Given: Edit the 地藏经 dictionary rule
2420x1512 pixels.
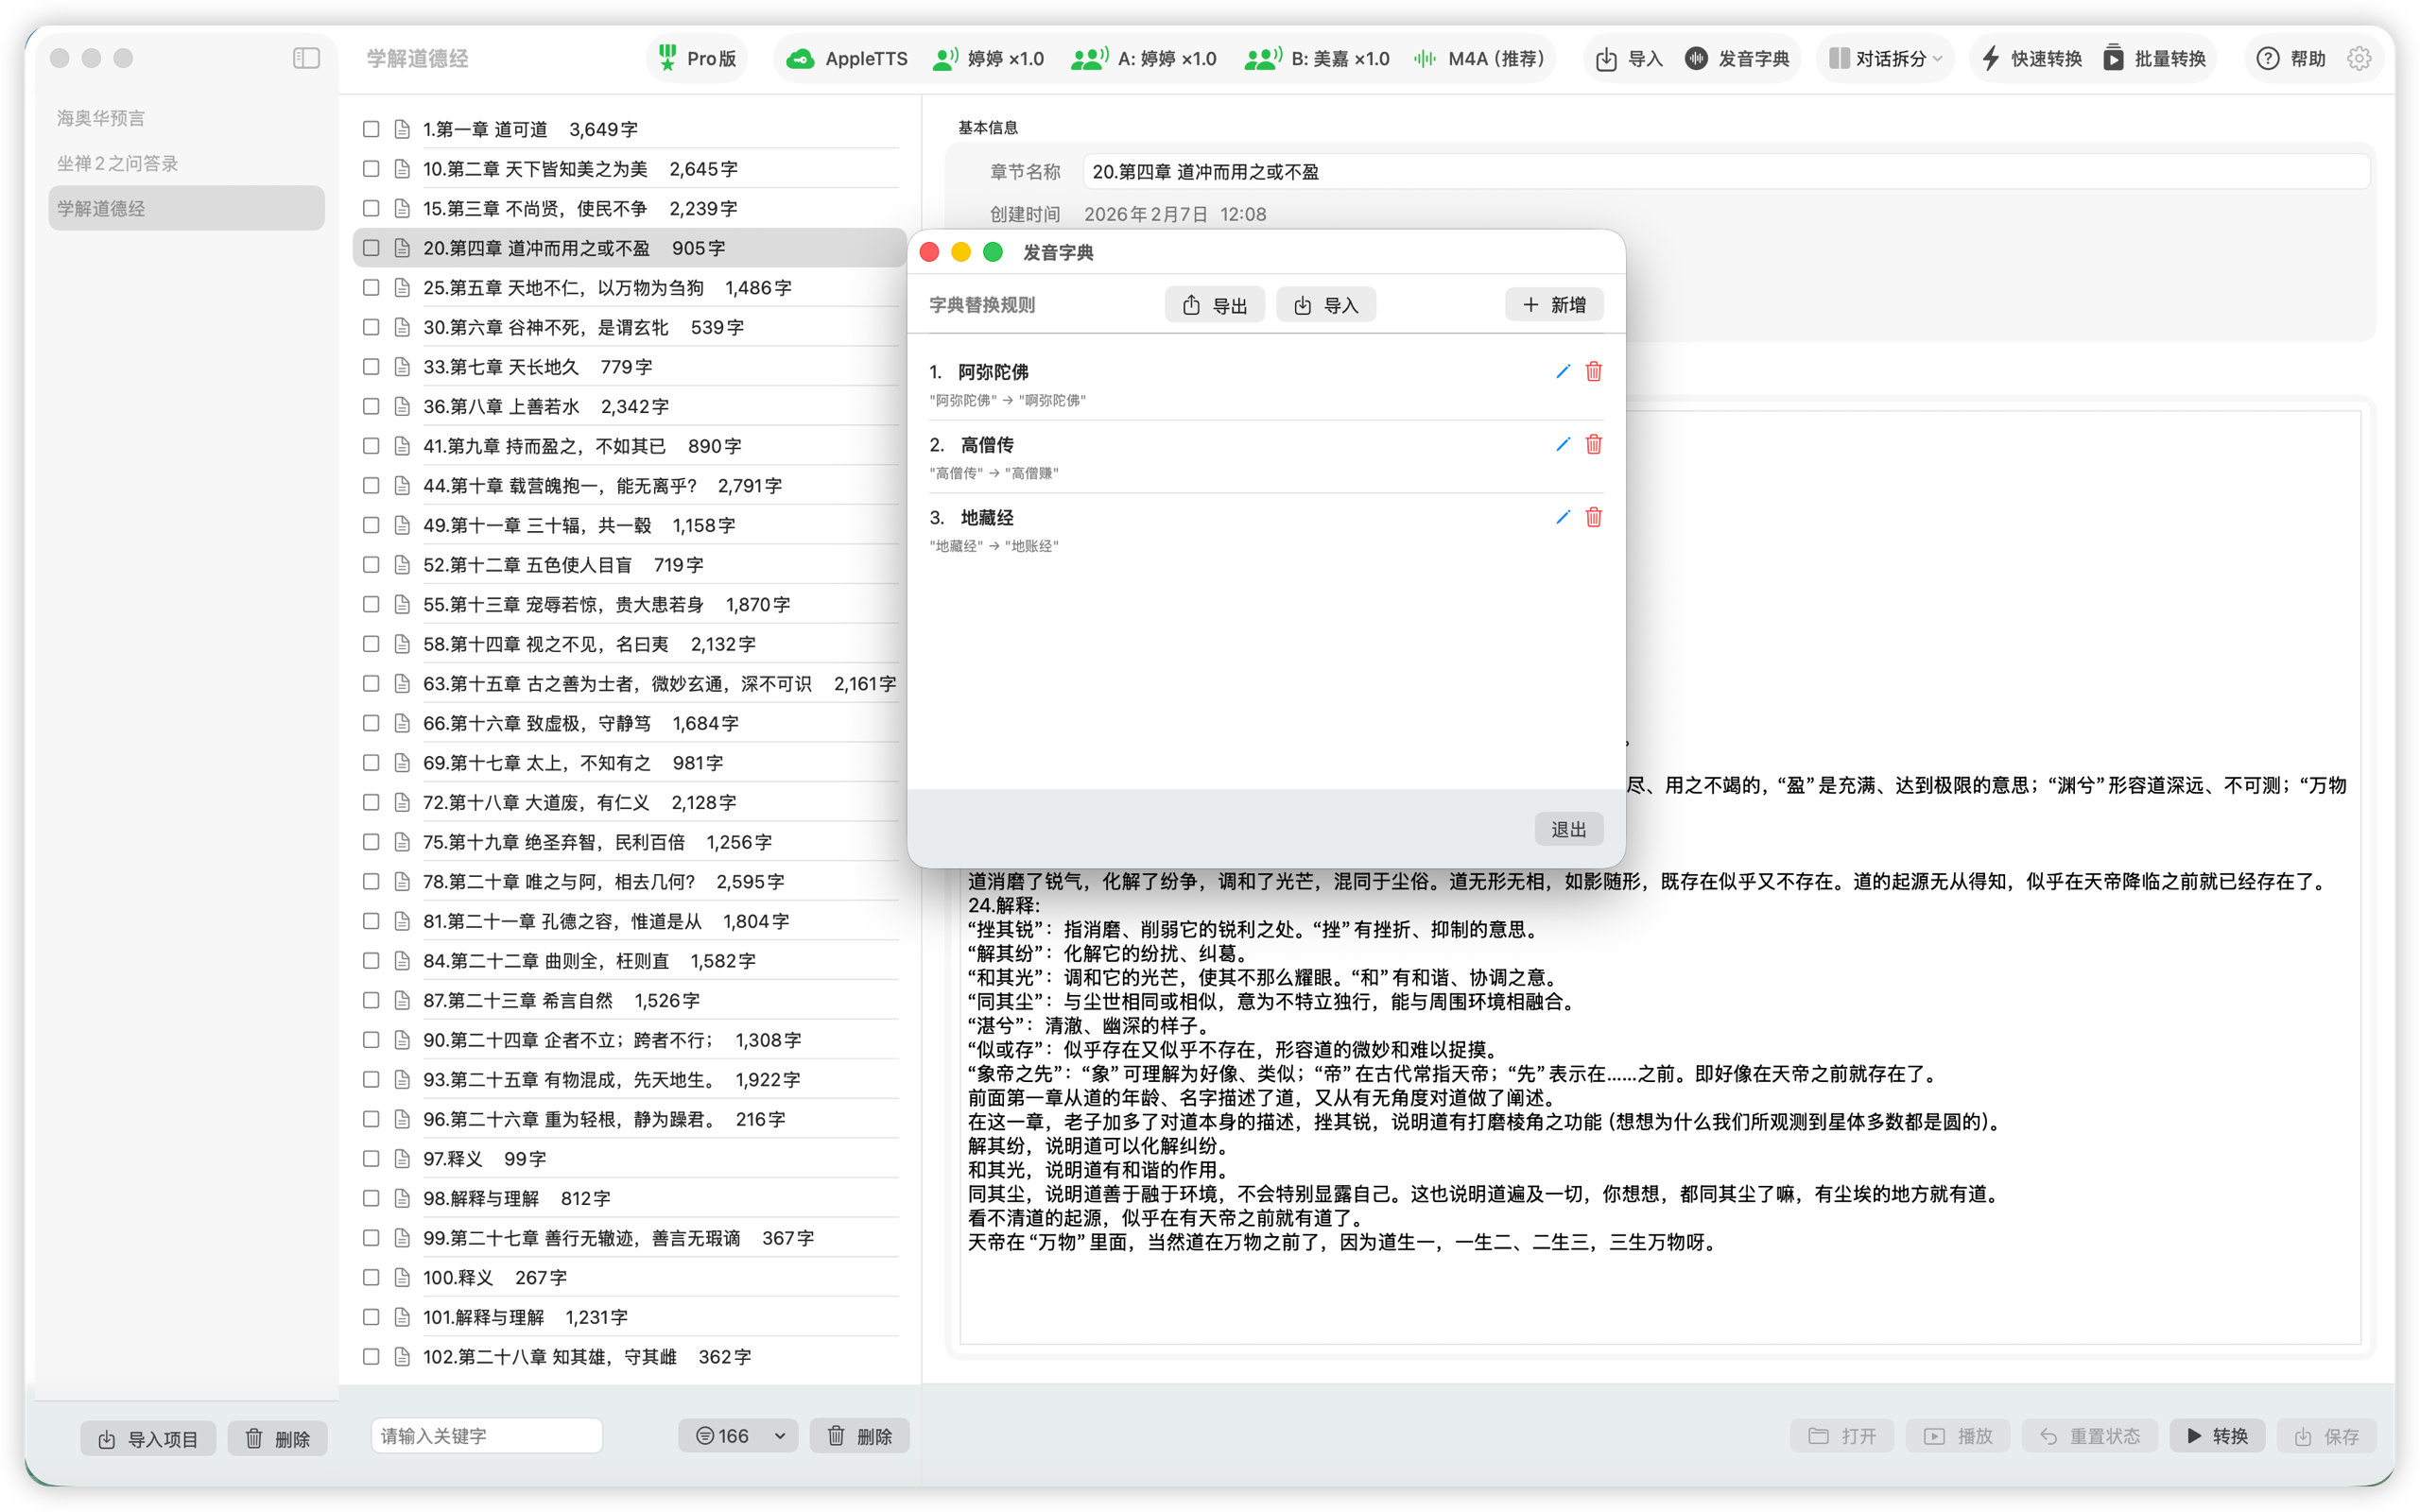Looking at the screenshot, I should 1563,517.
